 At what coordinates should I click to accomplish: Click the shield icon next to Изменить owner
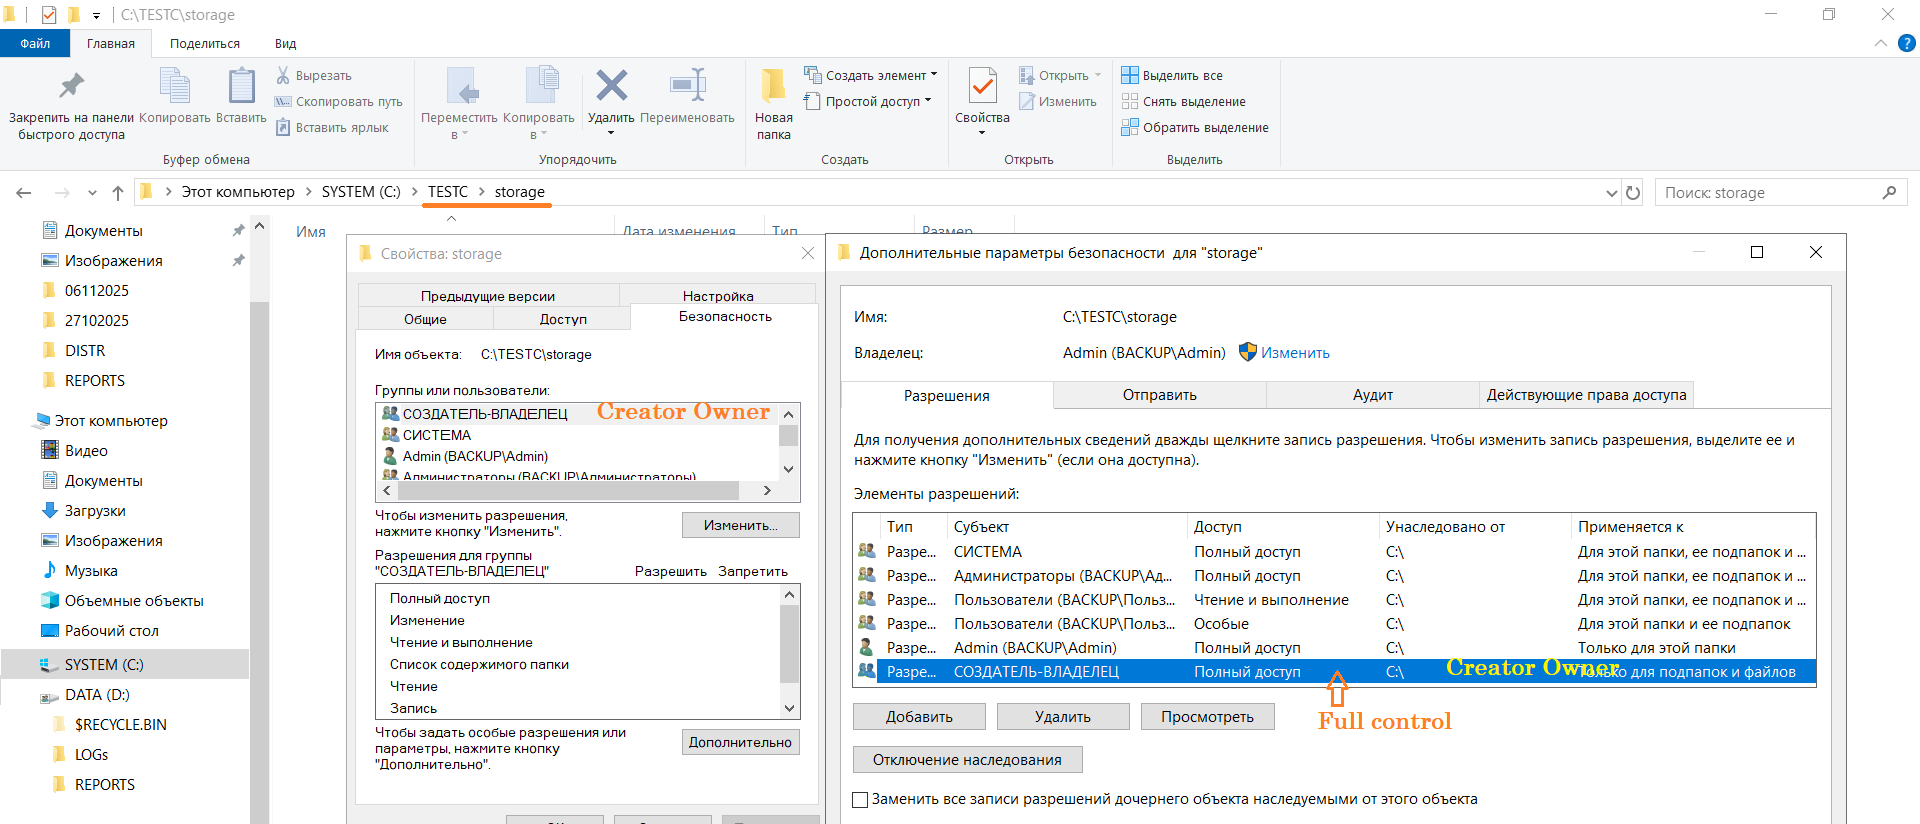tap(1247, 352)
